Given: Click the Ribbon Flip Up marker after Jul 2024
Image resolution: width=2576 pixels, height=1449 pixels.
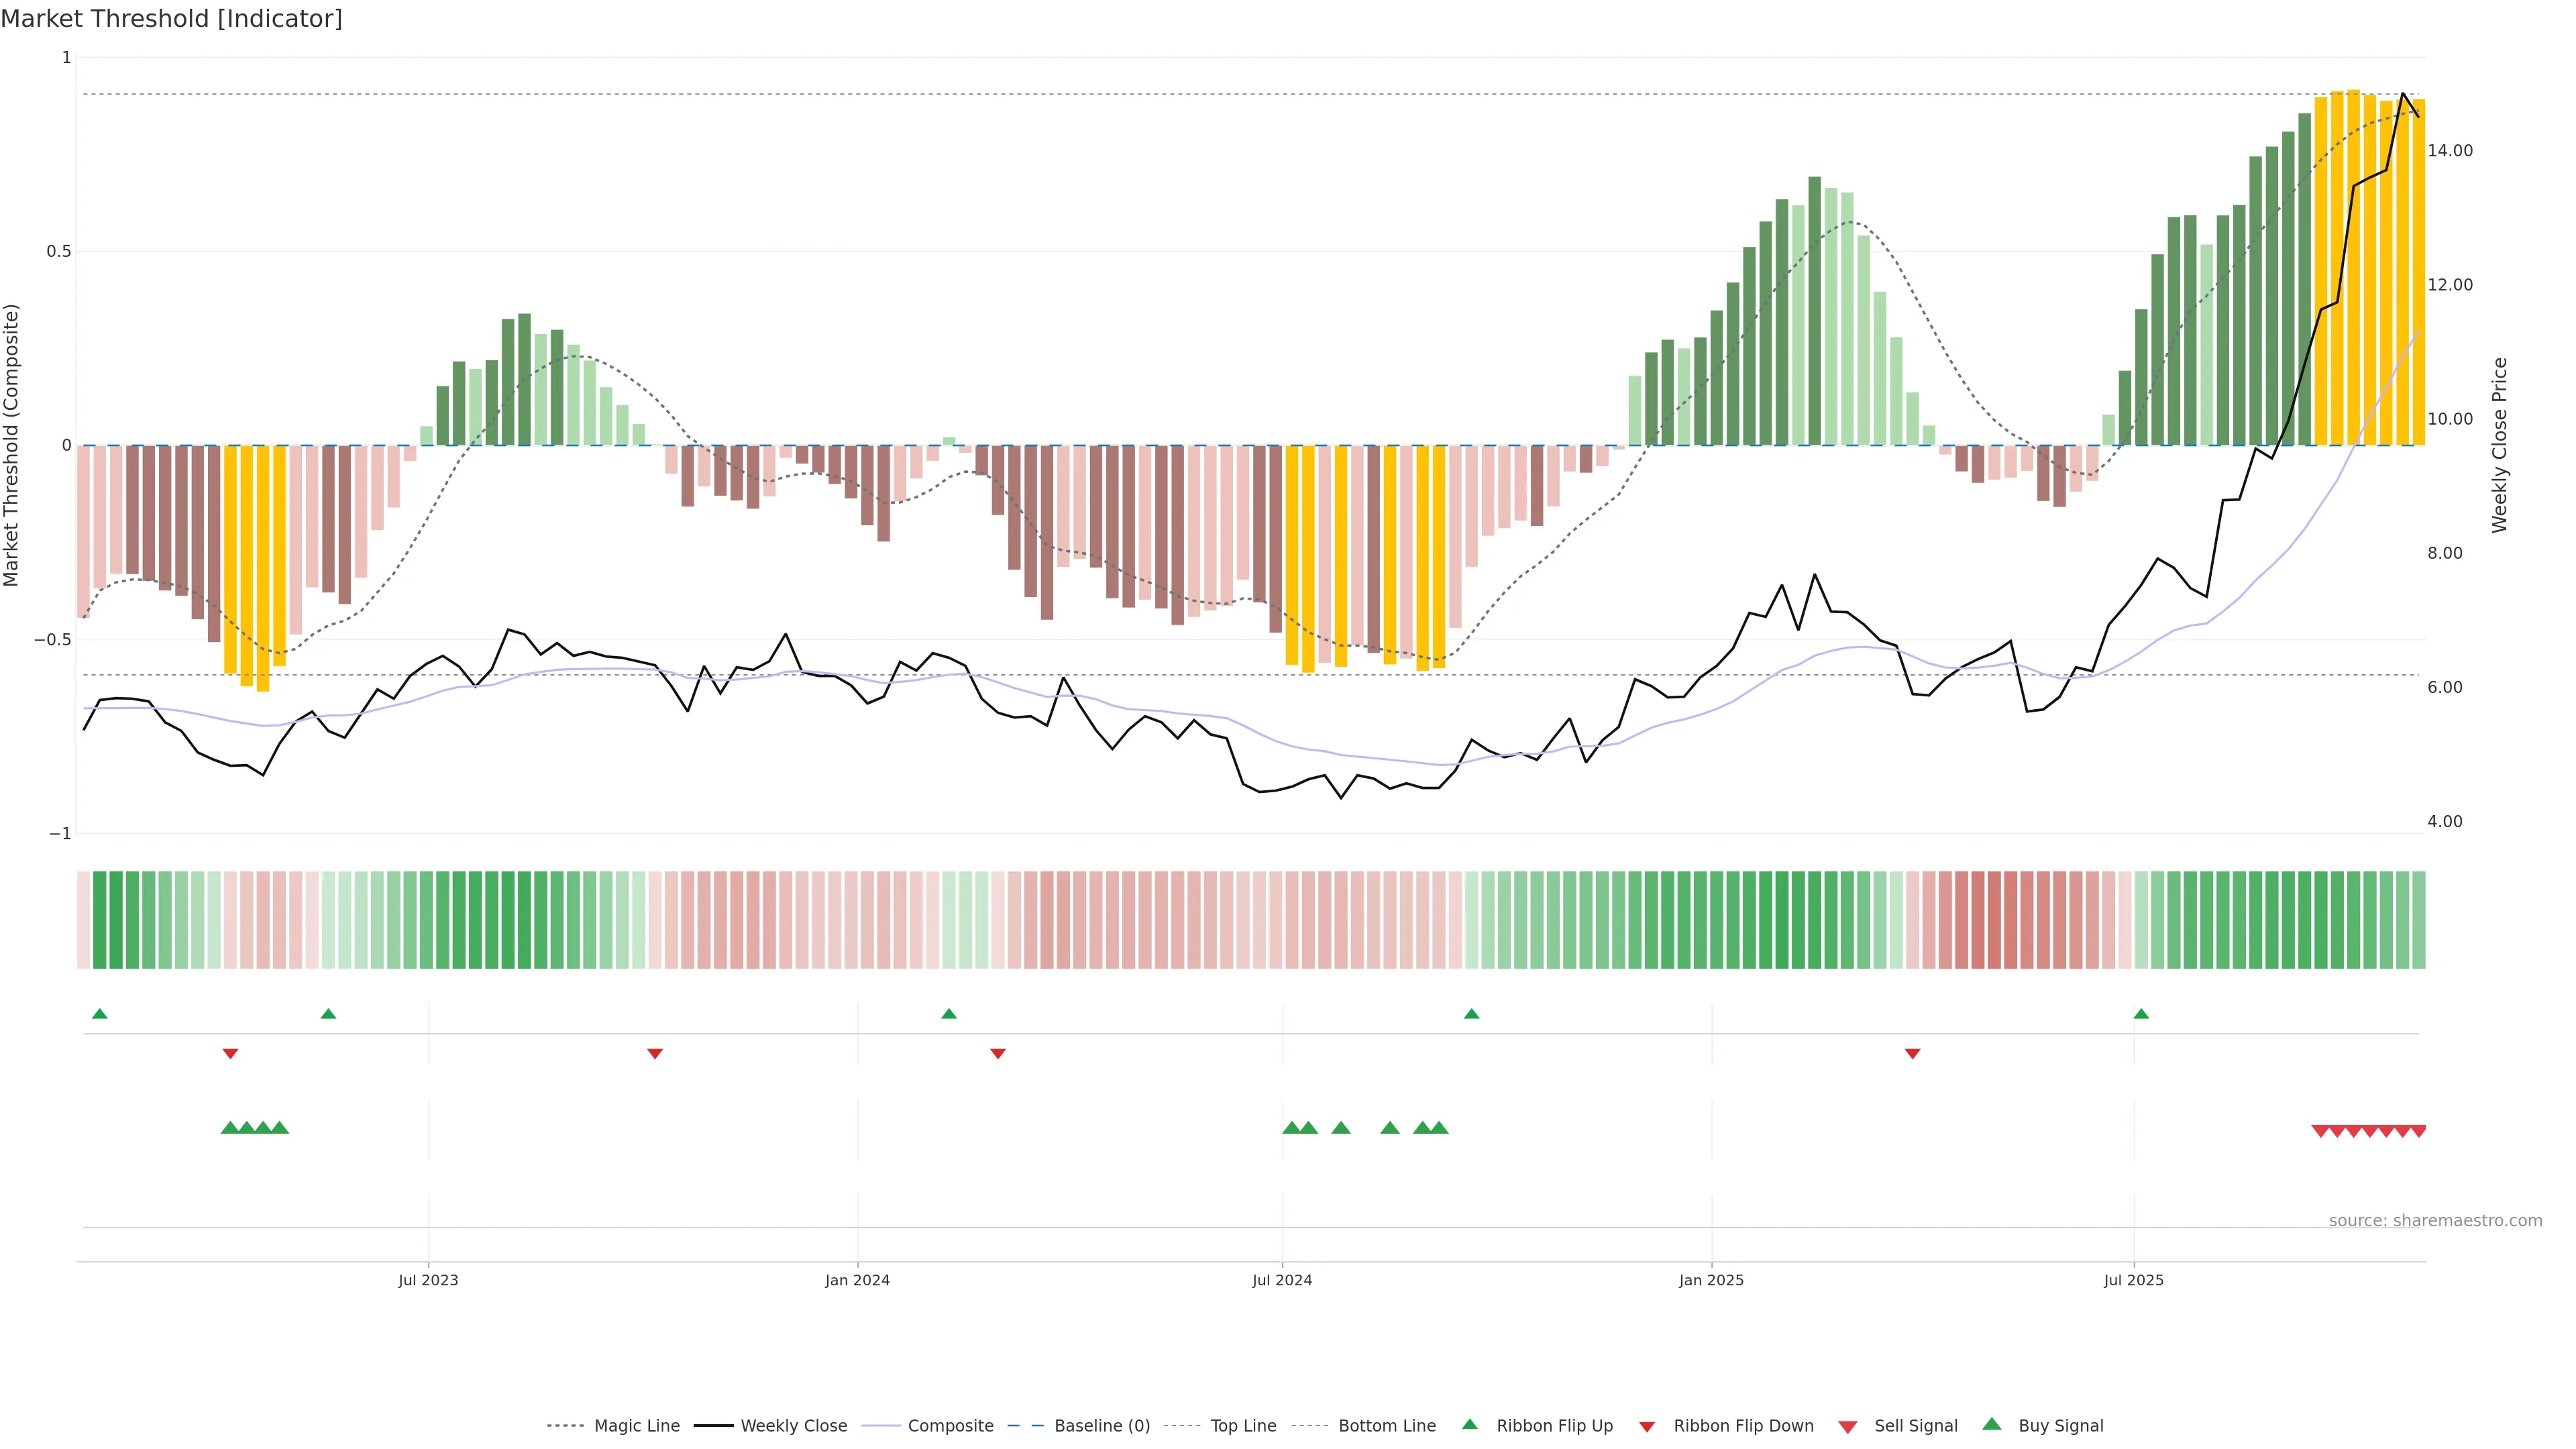Looking at the screenshot, I should pos(1471,1014).
